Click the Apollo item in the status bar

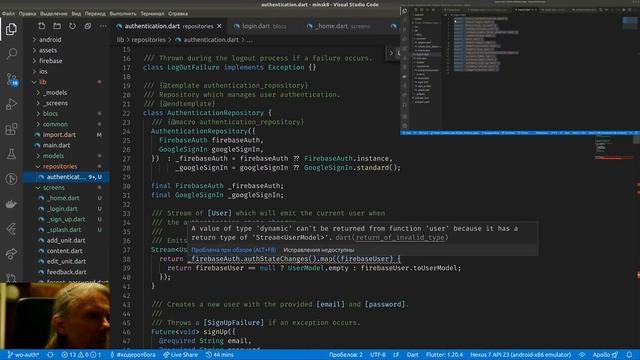(605, 355)
